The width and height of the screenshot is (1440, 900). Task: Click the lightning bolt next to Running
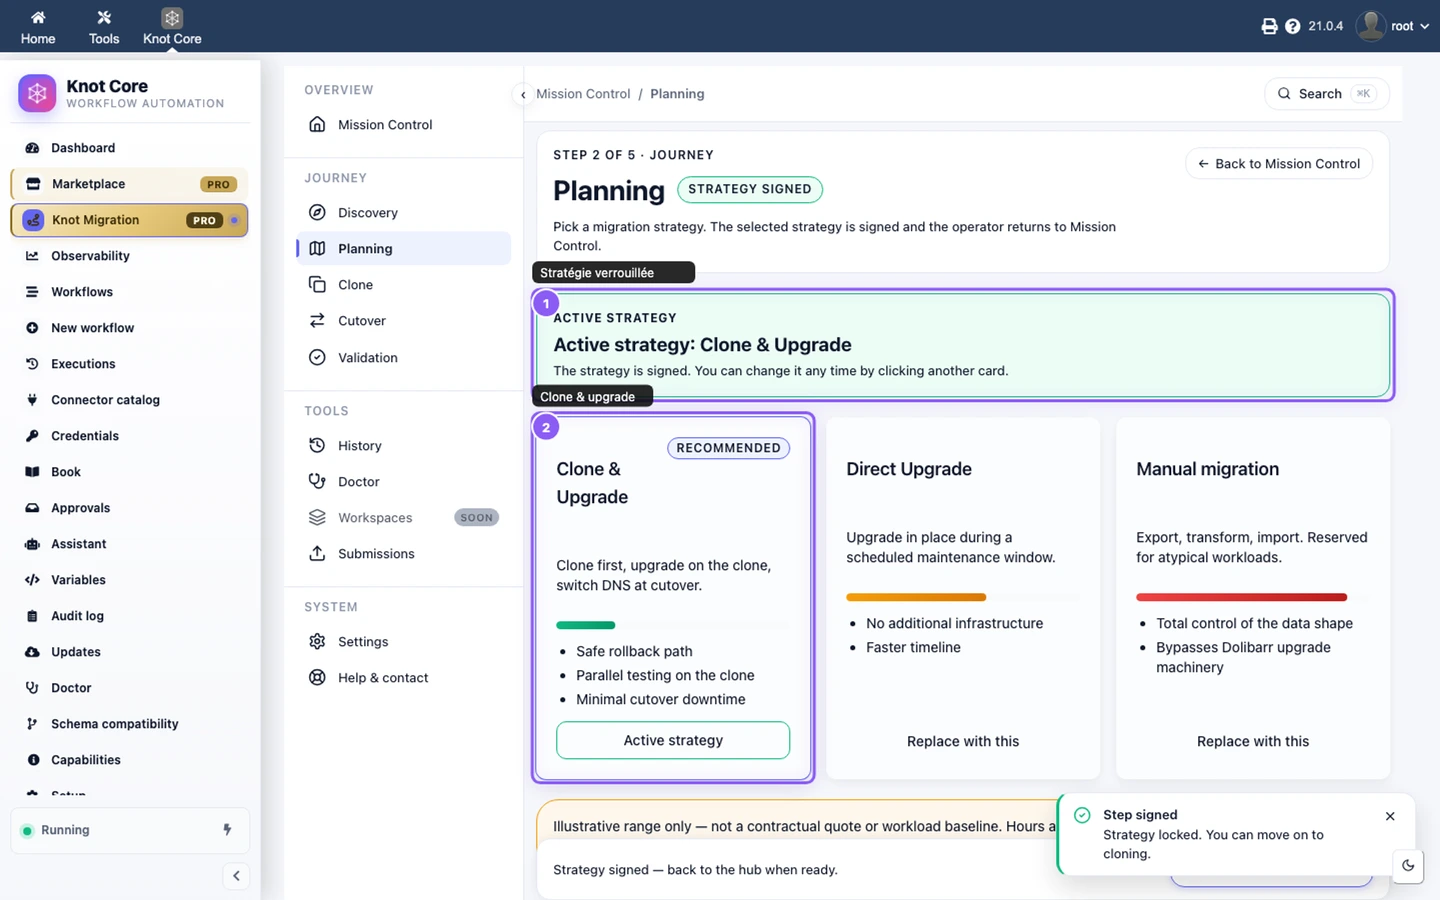(x=227, y=830)
